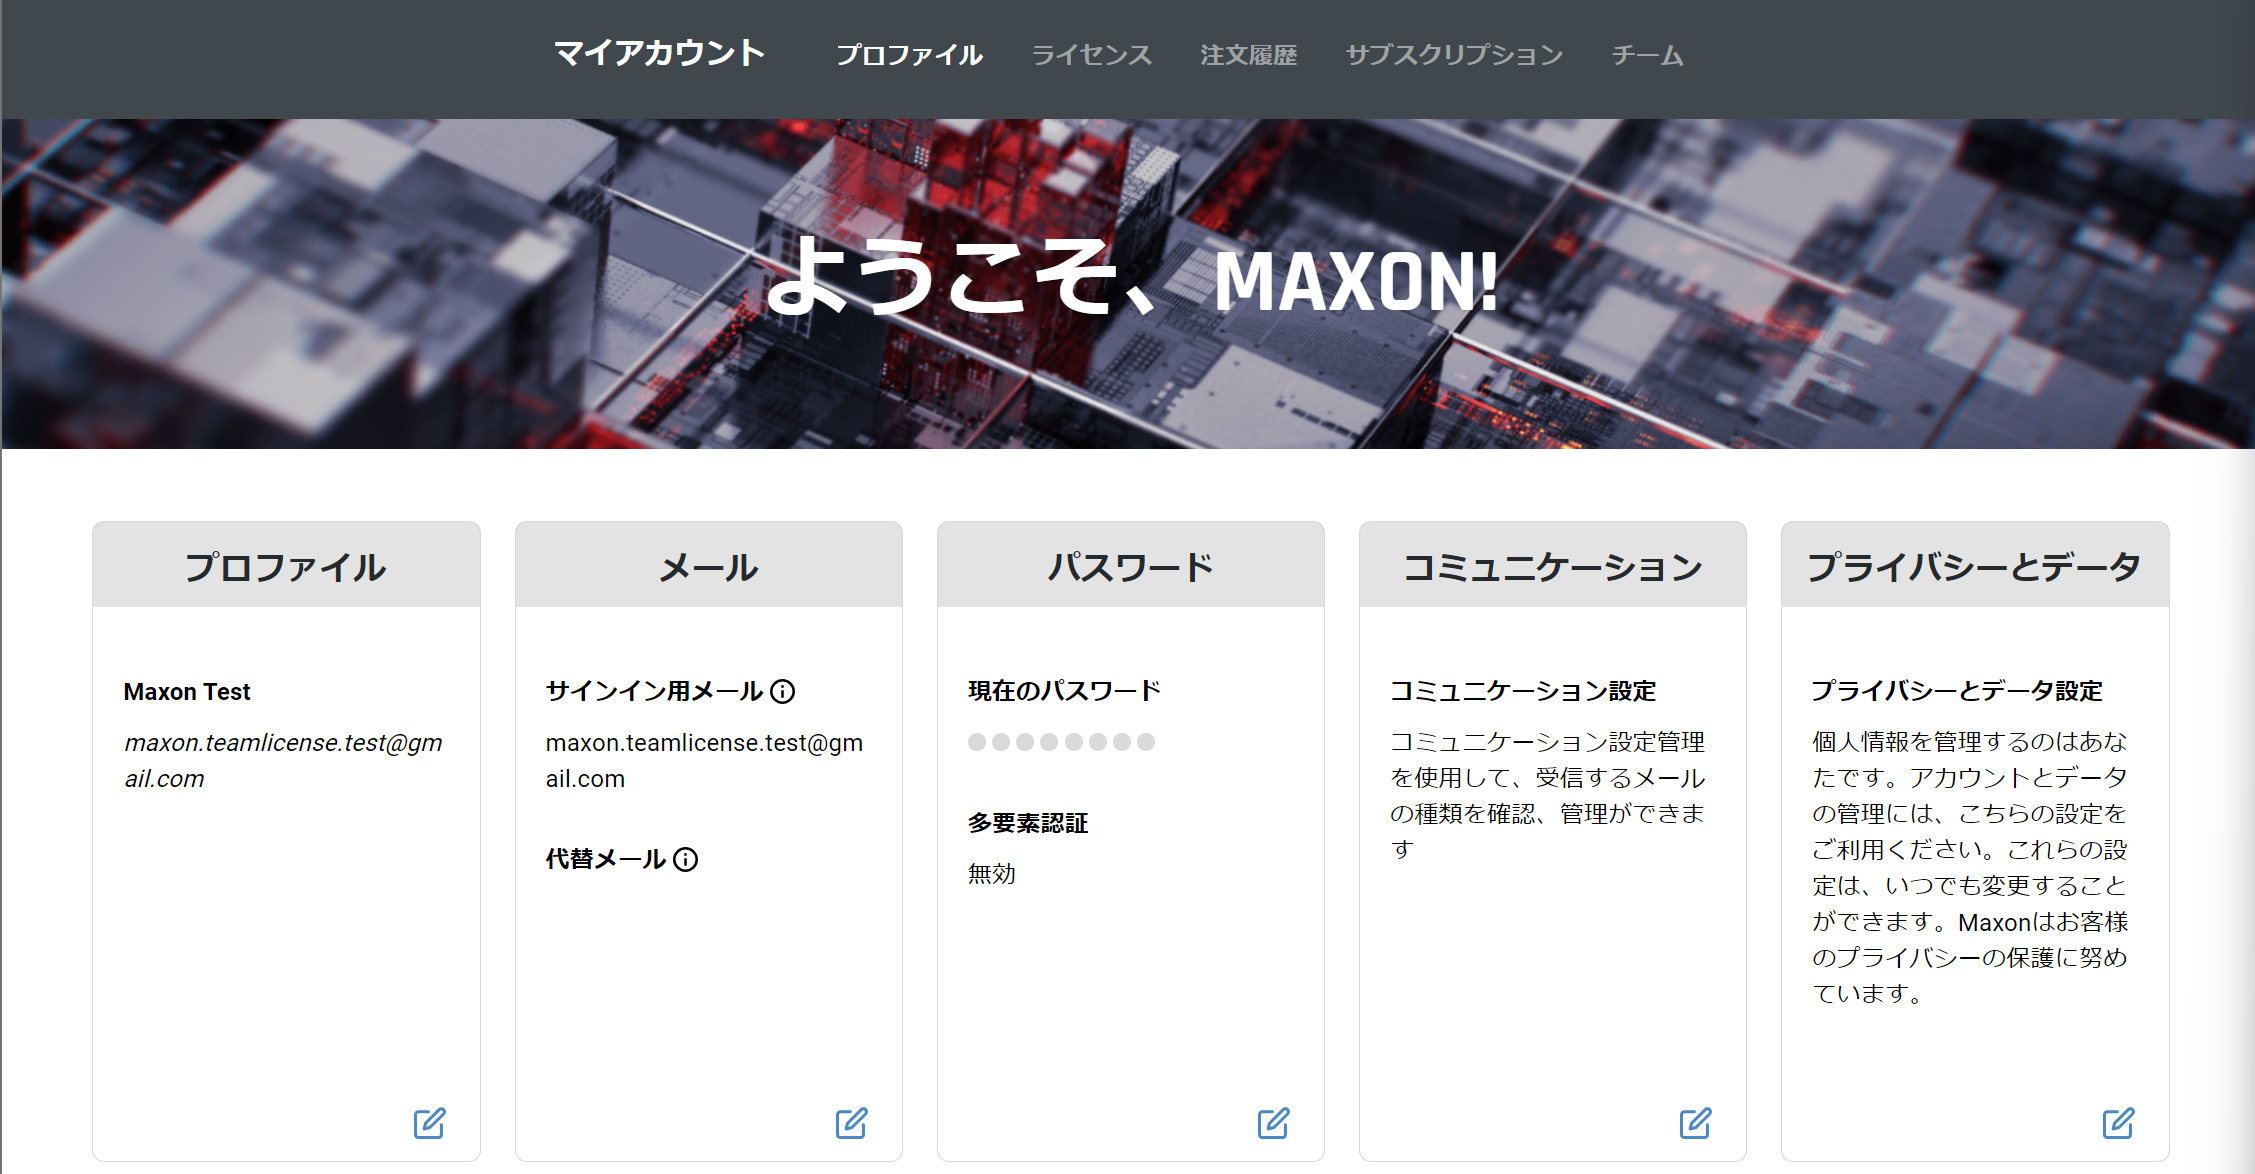Click the 個人情報を管理する description paragraph

[x=1970, y=867]
